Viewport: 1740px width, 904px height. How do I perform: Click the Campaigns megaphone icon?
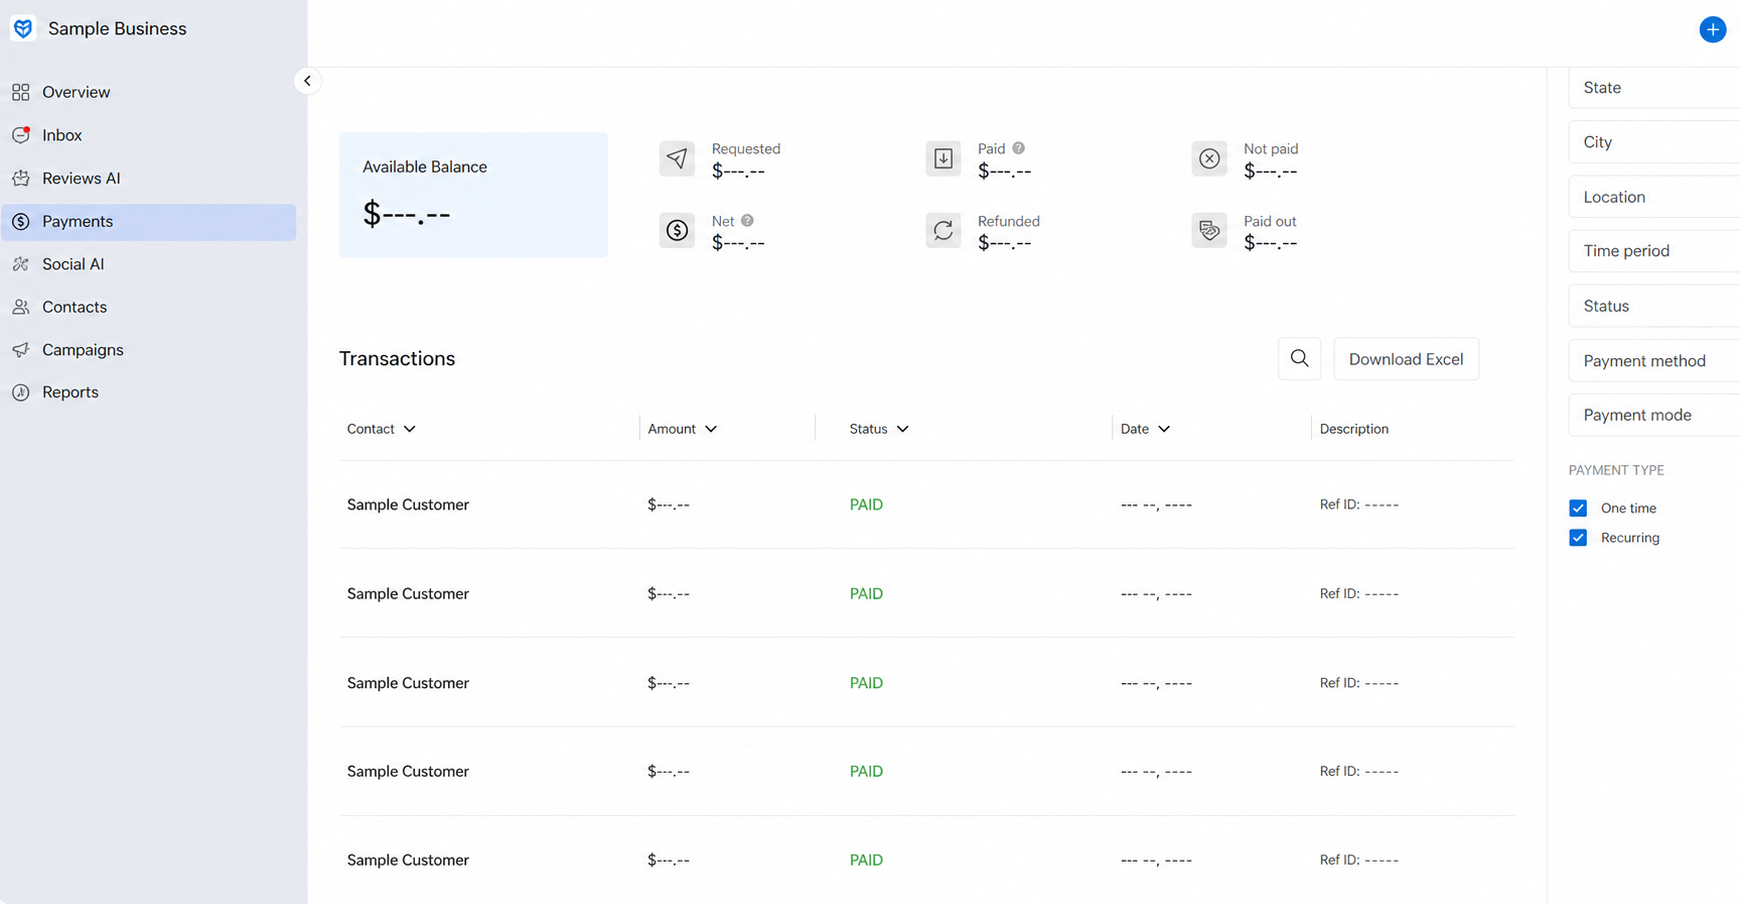[x=21, y=350]
